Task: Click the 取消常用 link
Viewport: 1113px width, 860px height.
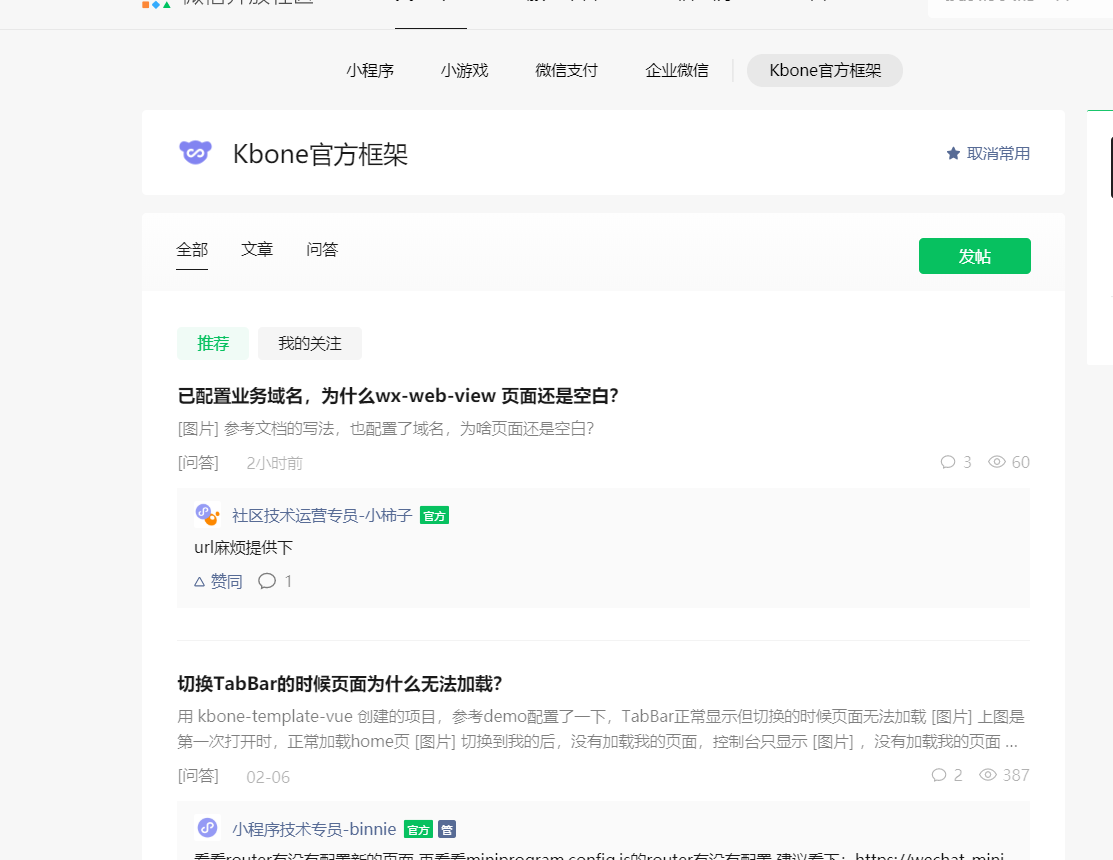Action: 998,153
